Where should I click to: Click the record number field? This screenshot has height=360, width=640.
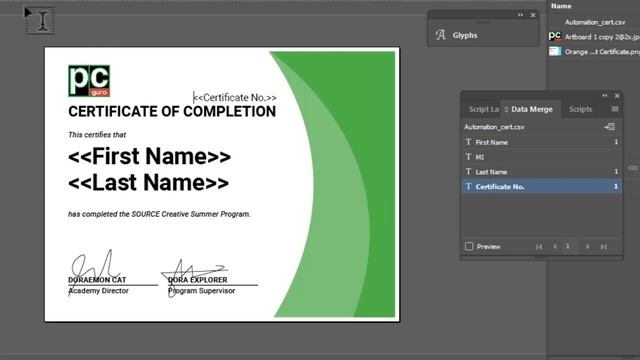569,246
